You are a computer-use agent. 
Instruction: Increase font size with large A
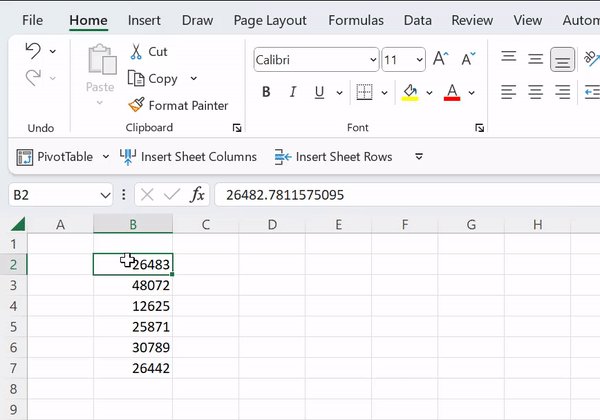[440, 59]
